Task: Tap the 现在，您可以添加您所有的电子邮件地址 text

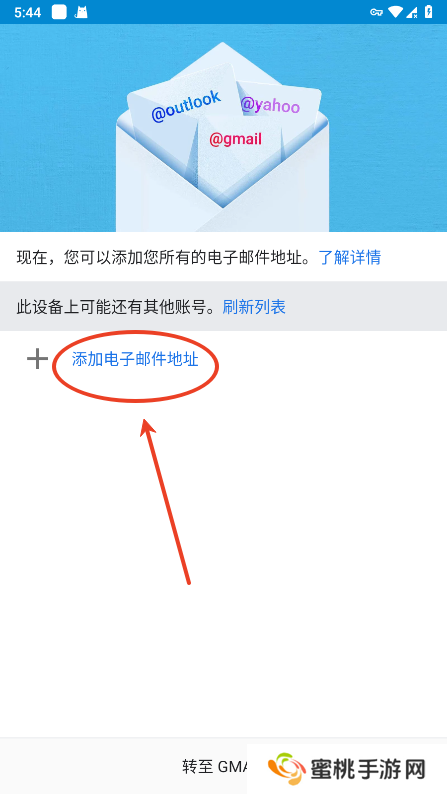Action: (x=167, y=257)
